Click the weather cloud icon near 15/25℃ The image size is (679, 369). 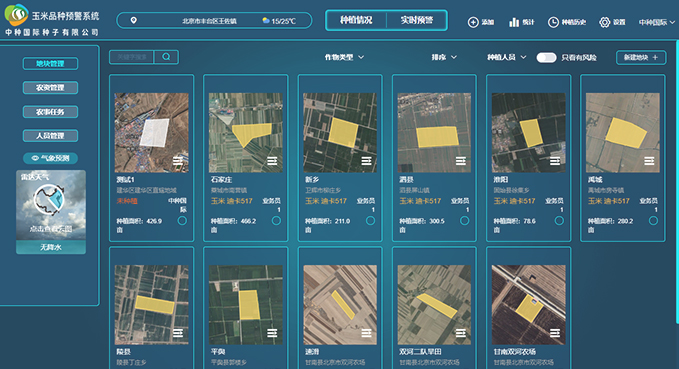tap(266, 20)
